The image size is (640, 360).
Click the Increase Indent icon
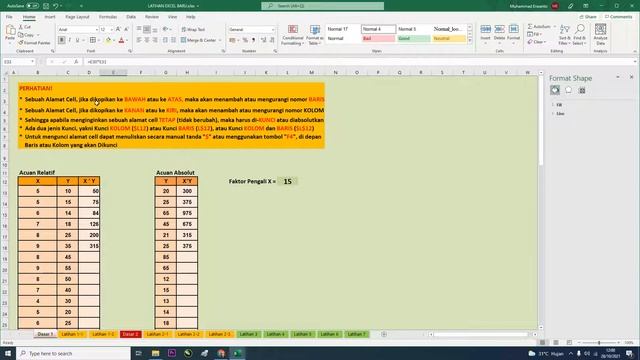(x=173, y=40)
